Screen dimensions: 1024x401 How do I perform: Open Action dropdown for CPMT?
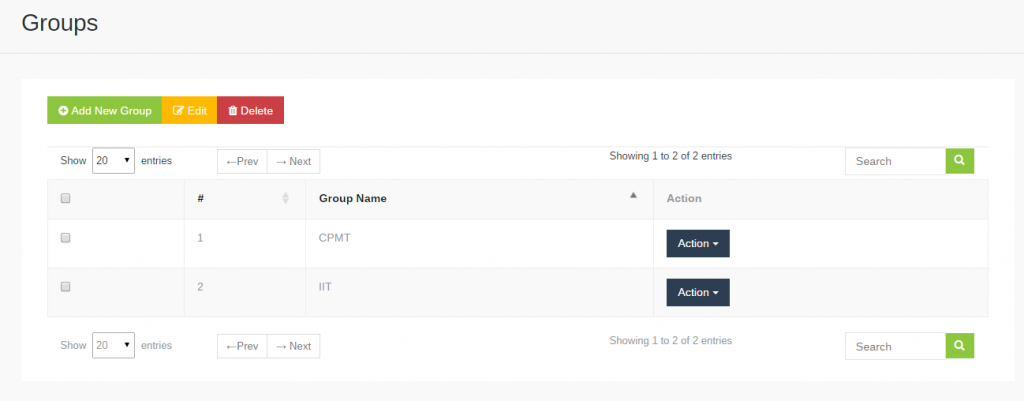click(x=698, y=244)
